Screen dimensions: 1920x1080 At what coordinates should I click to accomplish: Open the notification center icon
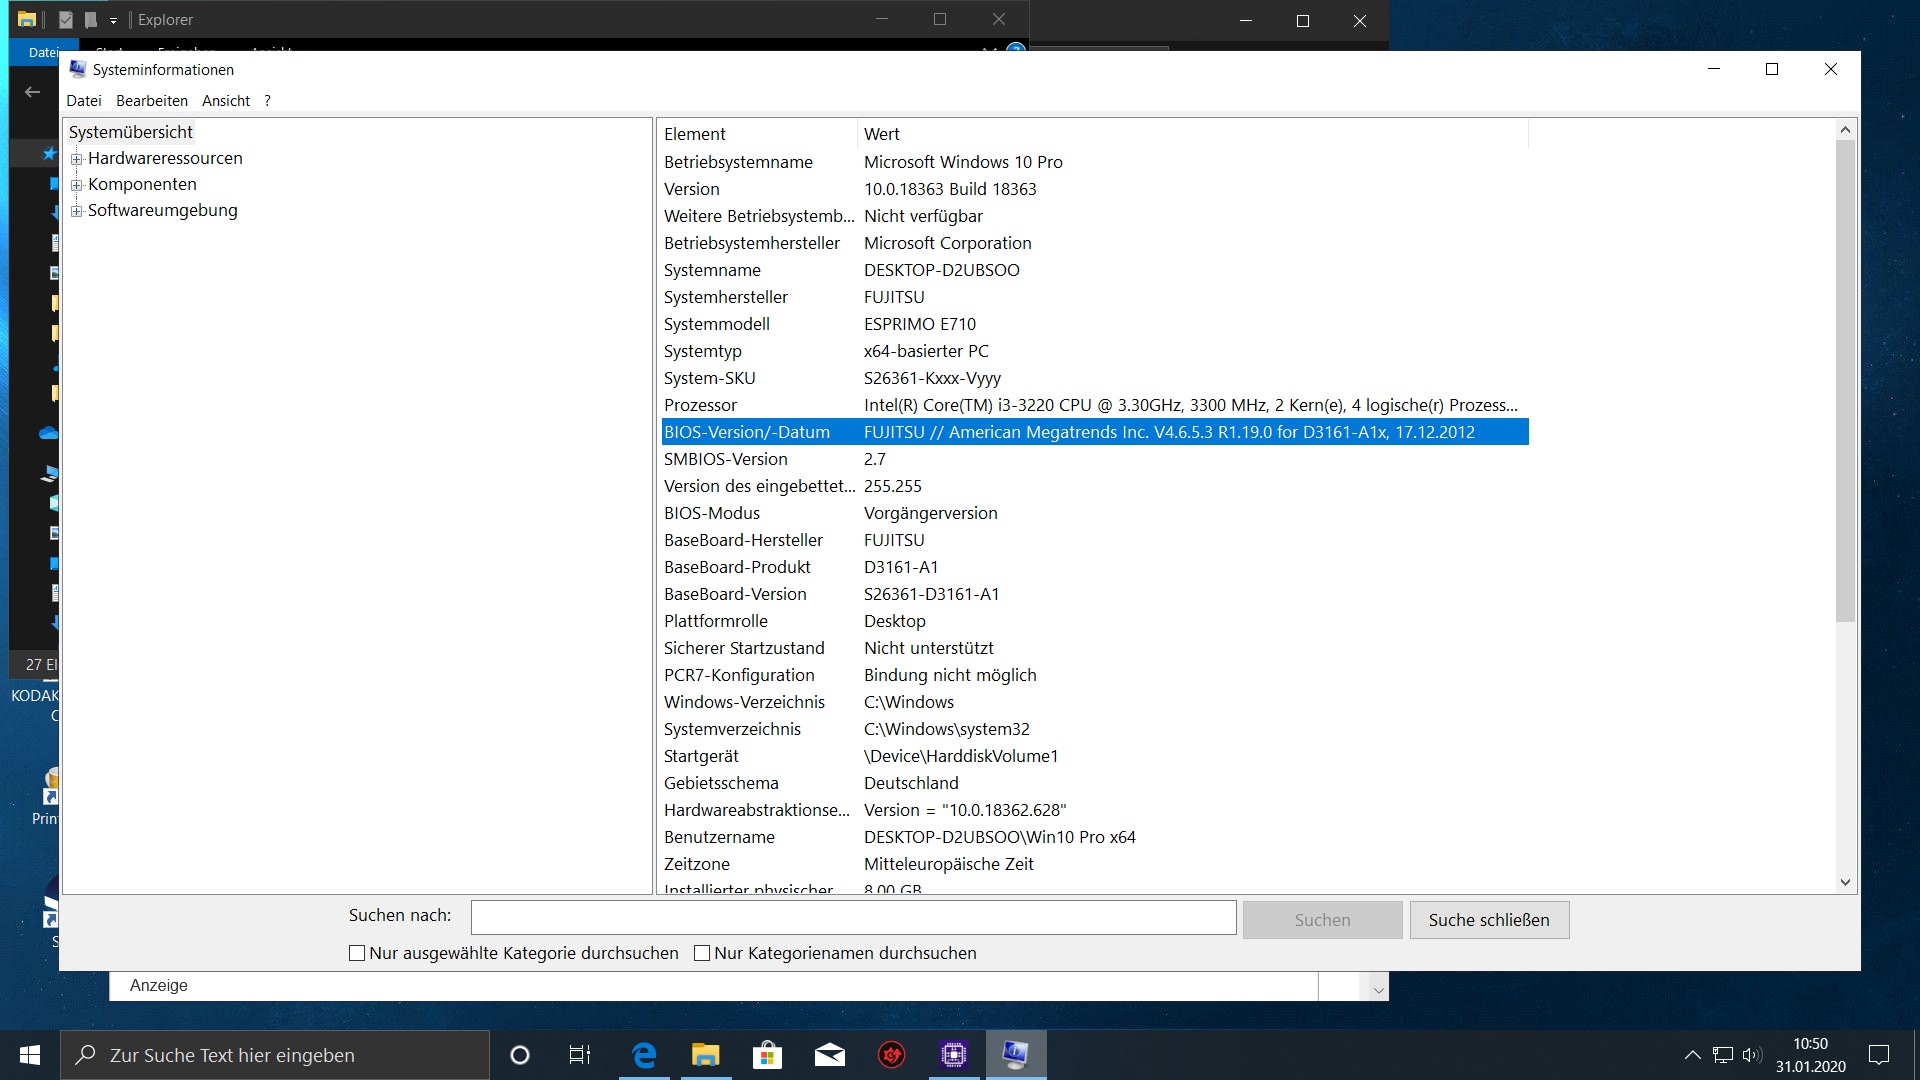tap(1879, 1055)
